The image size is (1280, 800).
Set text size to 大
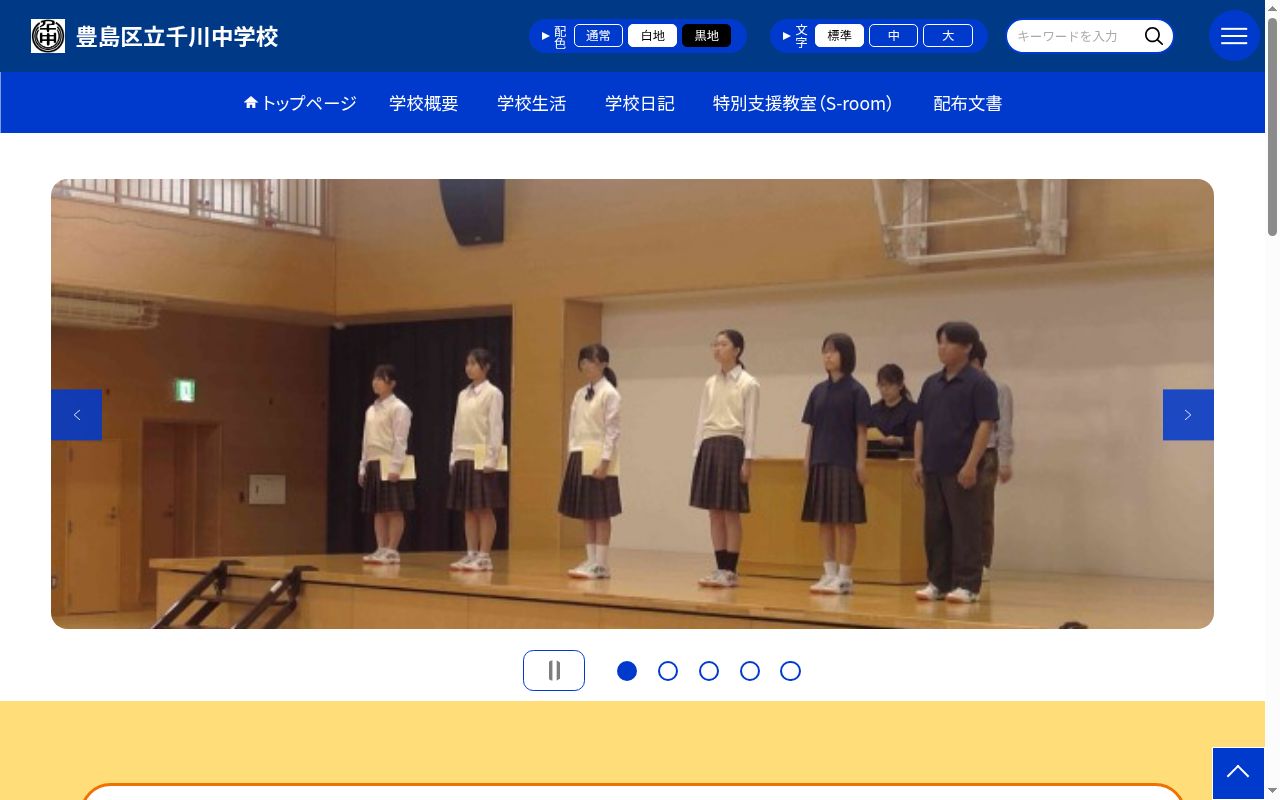[x=947, y=36]
